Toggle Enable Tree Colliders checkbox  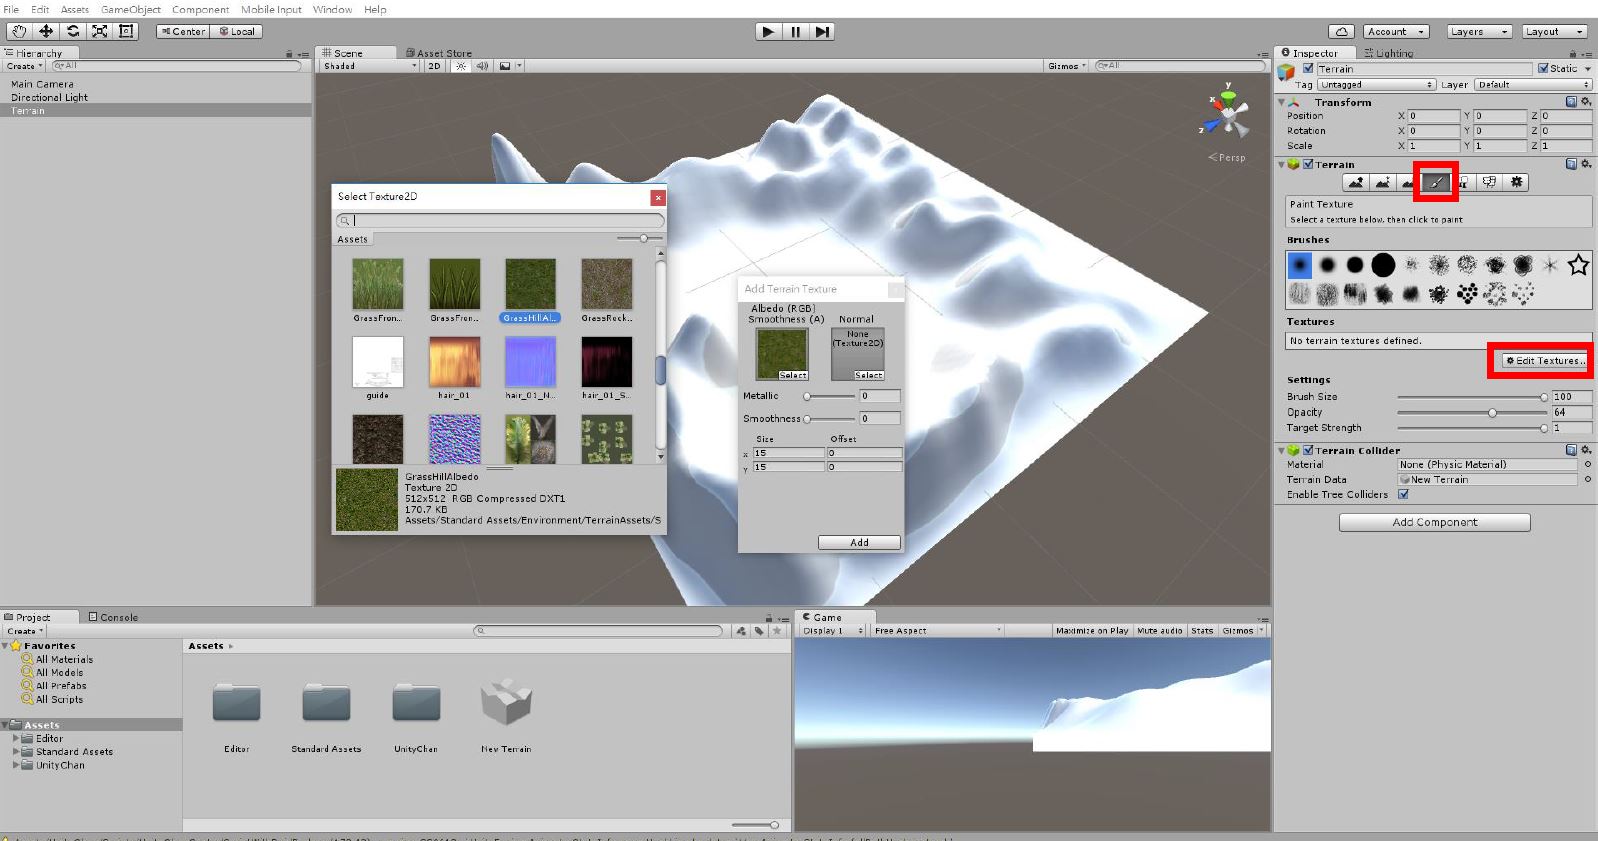[x=1403, y=494]
